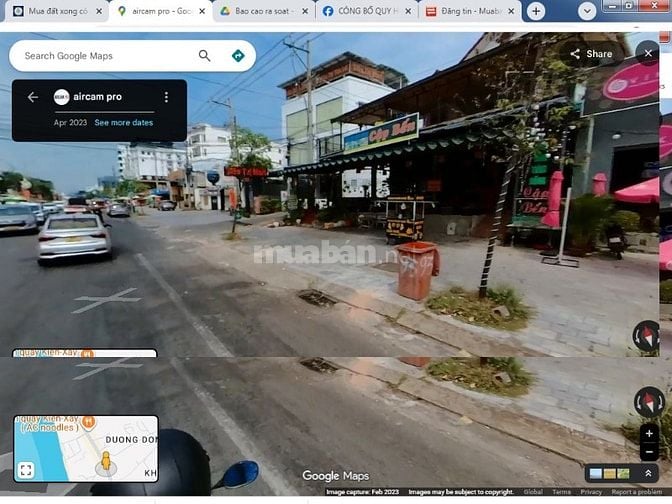Open the three-dot menu for aircam pro
Image resolution: width=672 pixels, height=504 pixels.
click(166, 97)
